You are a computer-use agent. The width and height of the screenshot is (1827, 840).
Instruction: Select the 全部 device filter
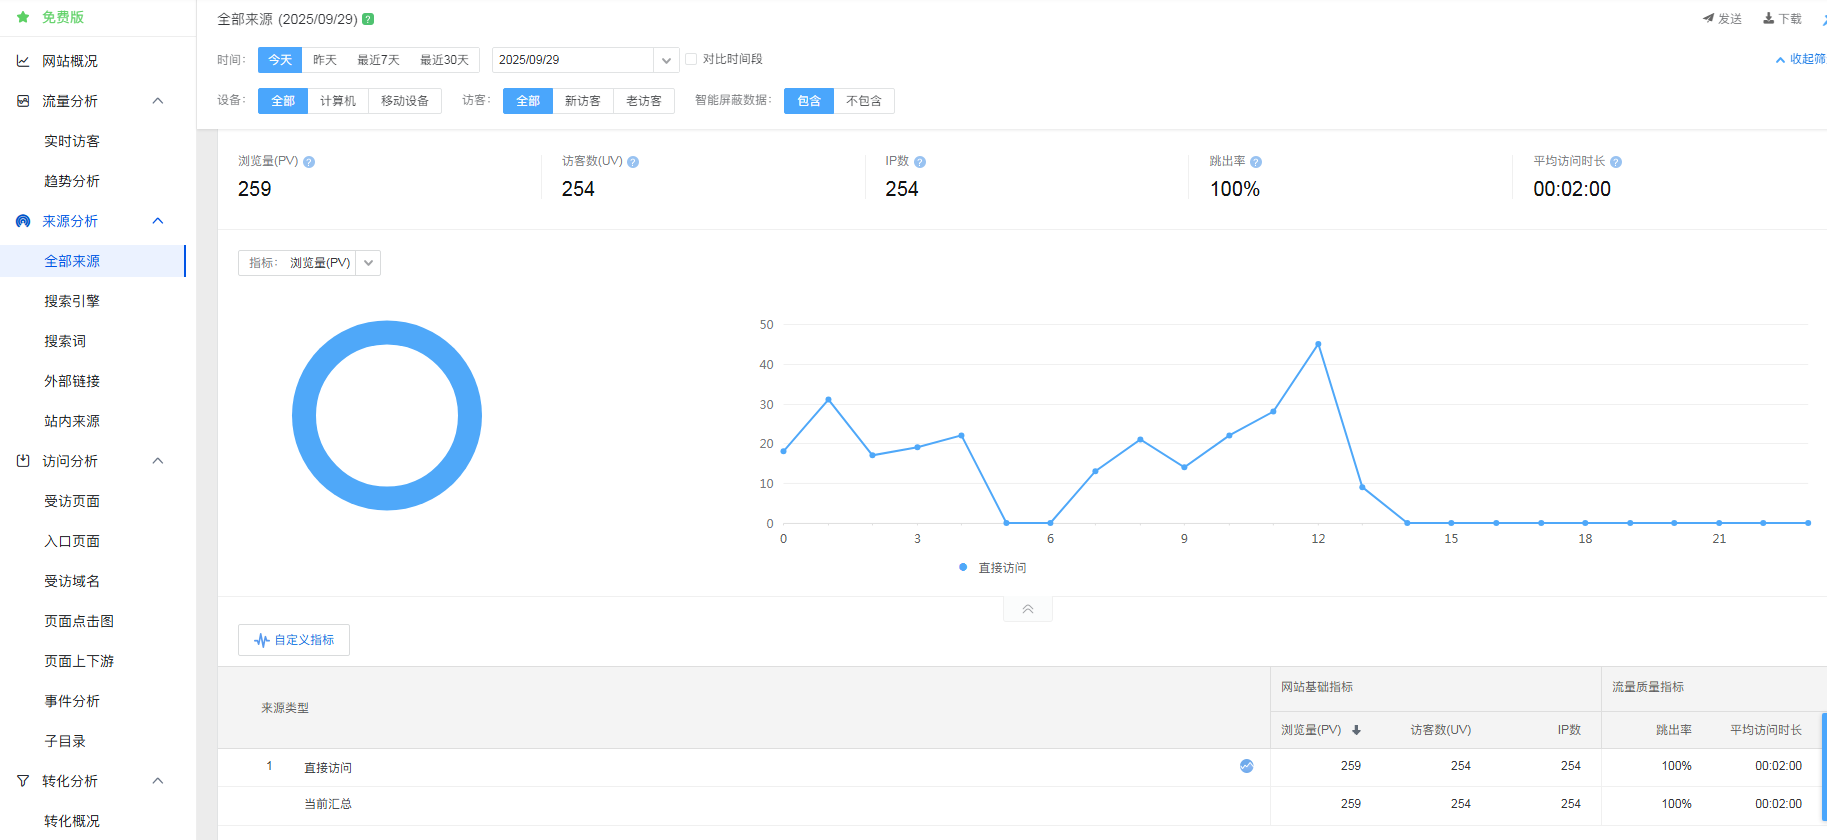coord(283,101)
